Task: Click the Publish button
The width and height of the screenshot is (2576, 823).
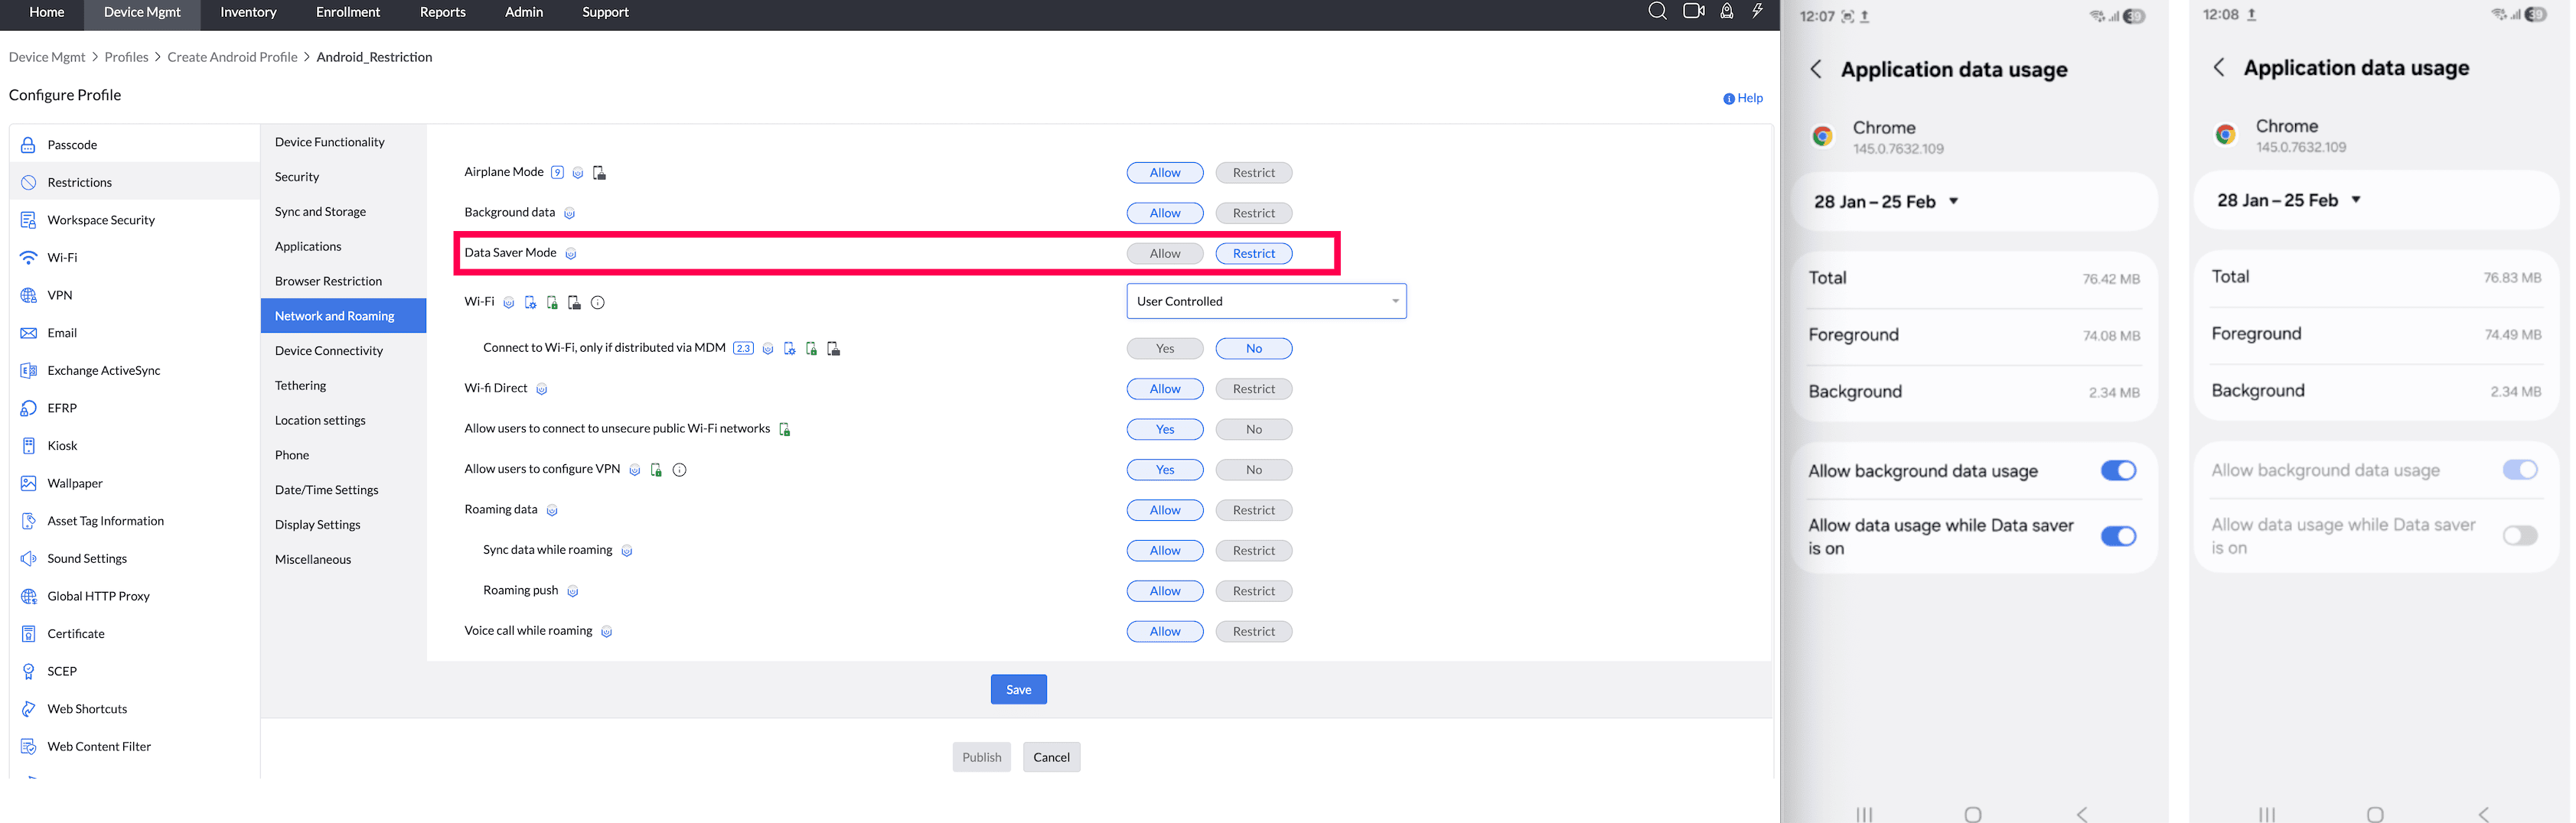Action: 981,757
